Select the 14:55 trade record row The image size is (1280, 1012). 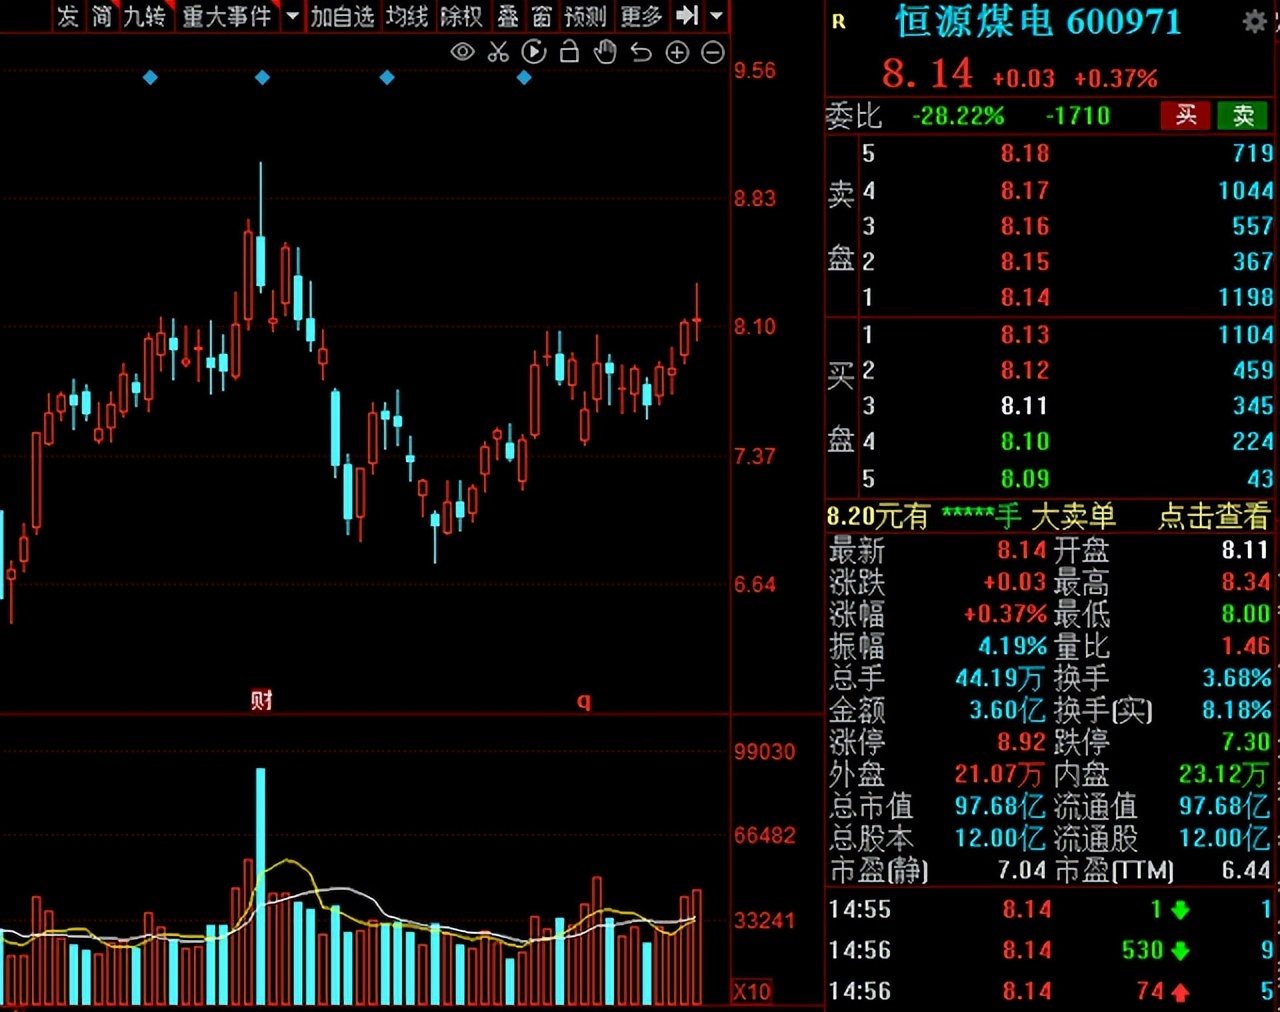[1052, 909]
